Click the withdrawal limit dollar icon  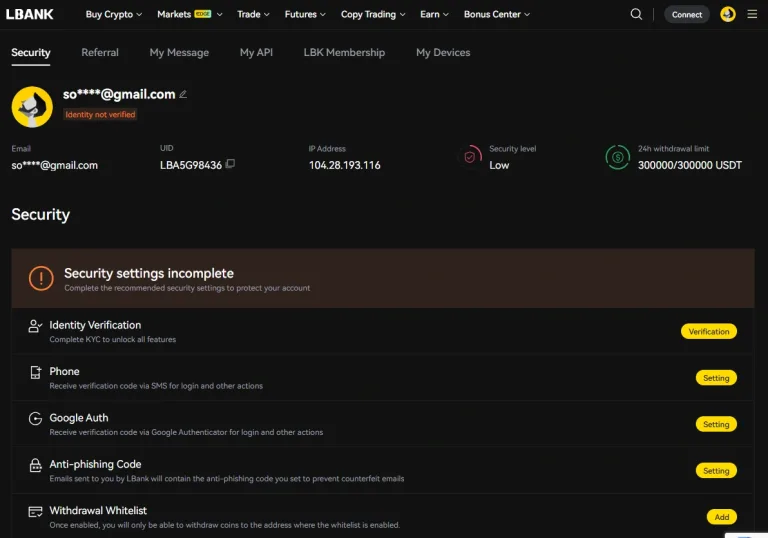618,157
